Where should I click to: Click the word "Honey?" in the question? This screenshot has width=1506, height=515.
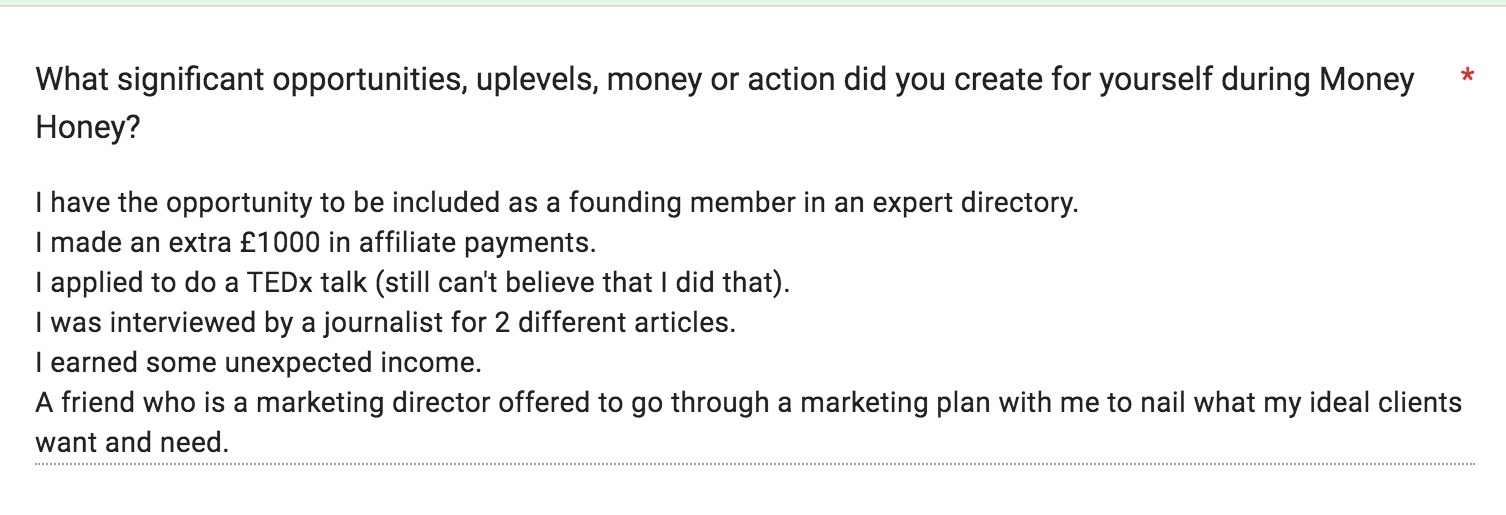click(x=87, y=129)
